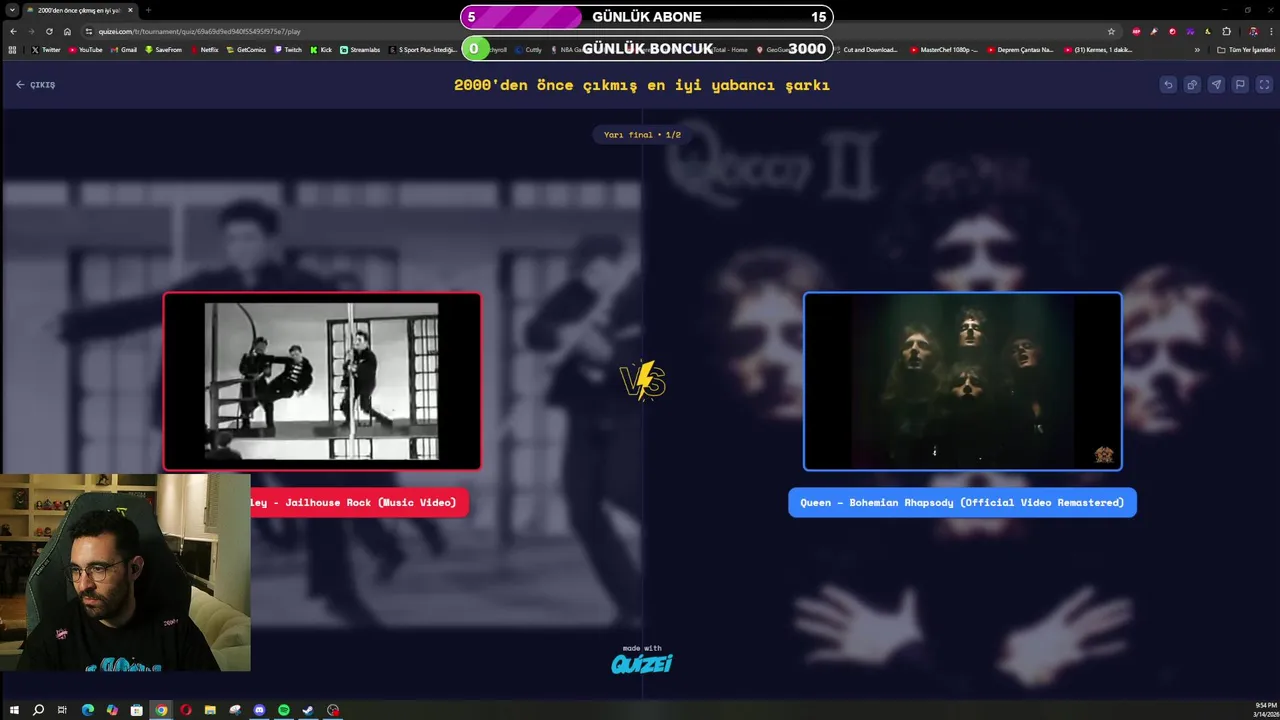The width and height of the screenshot is (1280, 720).
Task: Choose the Bohemian Rhapsody video thumbnail
Action: [962, 381]
